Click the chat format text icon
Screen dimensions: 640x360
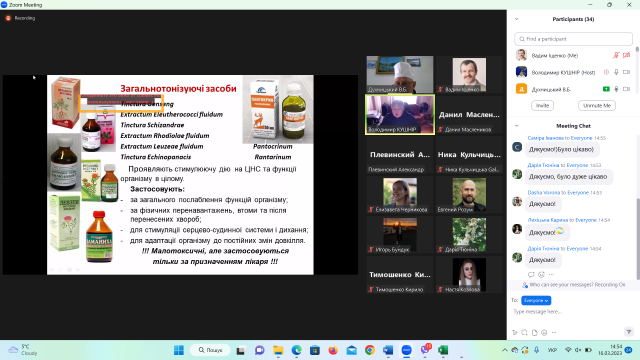[x=515, y=333]
